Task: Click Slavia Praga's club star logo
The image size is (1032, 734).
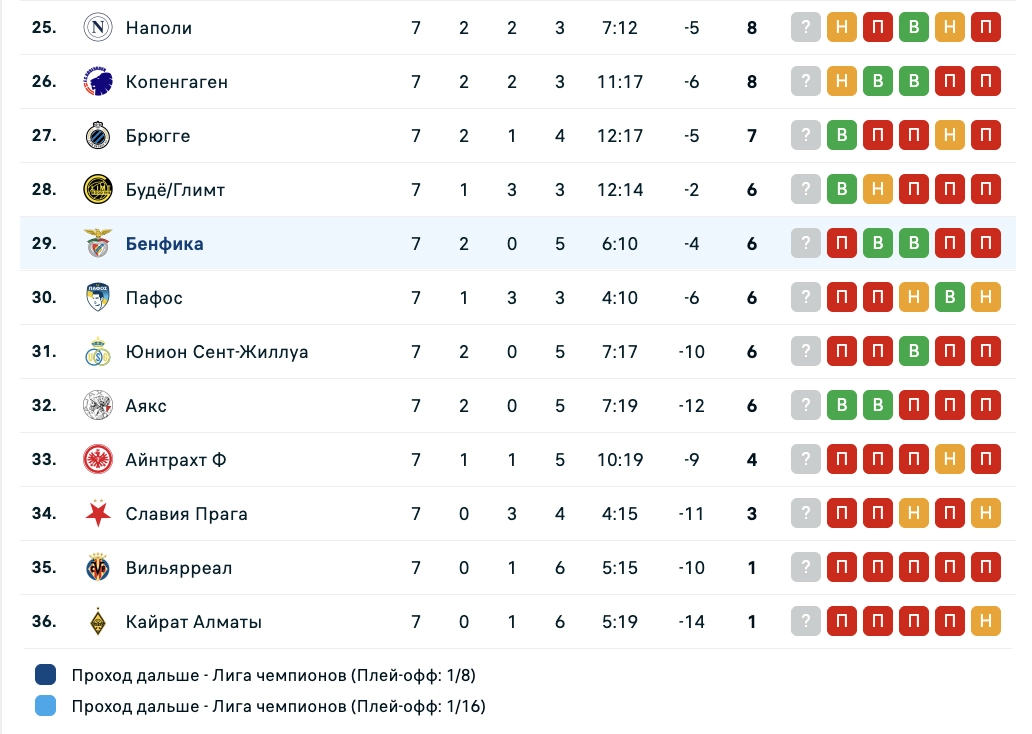Action: [98, 514]
